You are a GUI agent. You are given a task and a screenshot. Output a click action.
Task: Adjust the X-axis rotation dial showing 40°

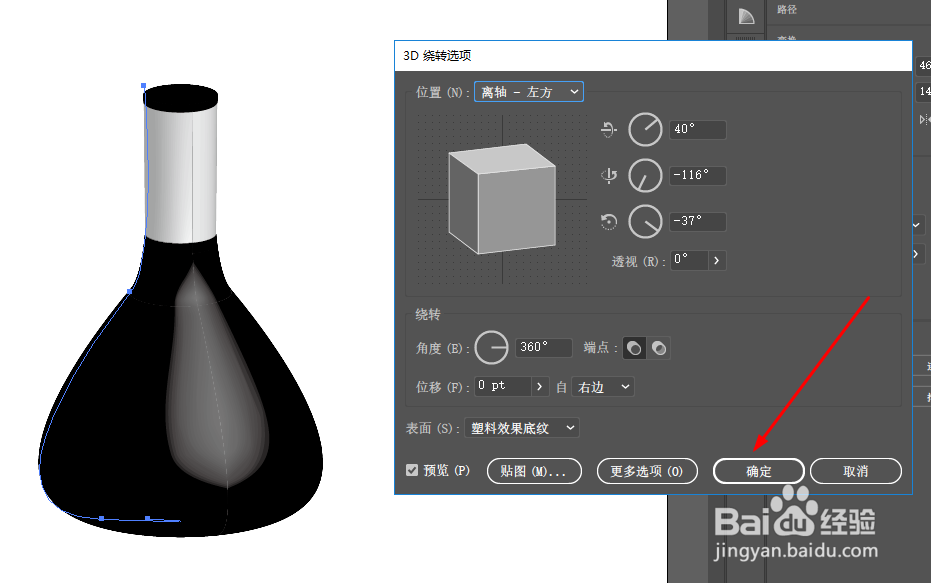pos(645,129)
